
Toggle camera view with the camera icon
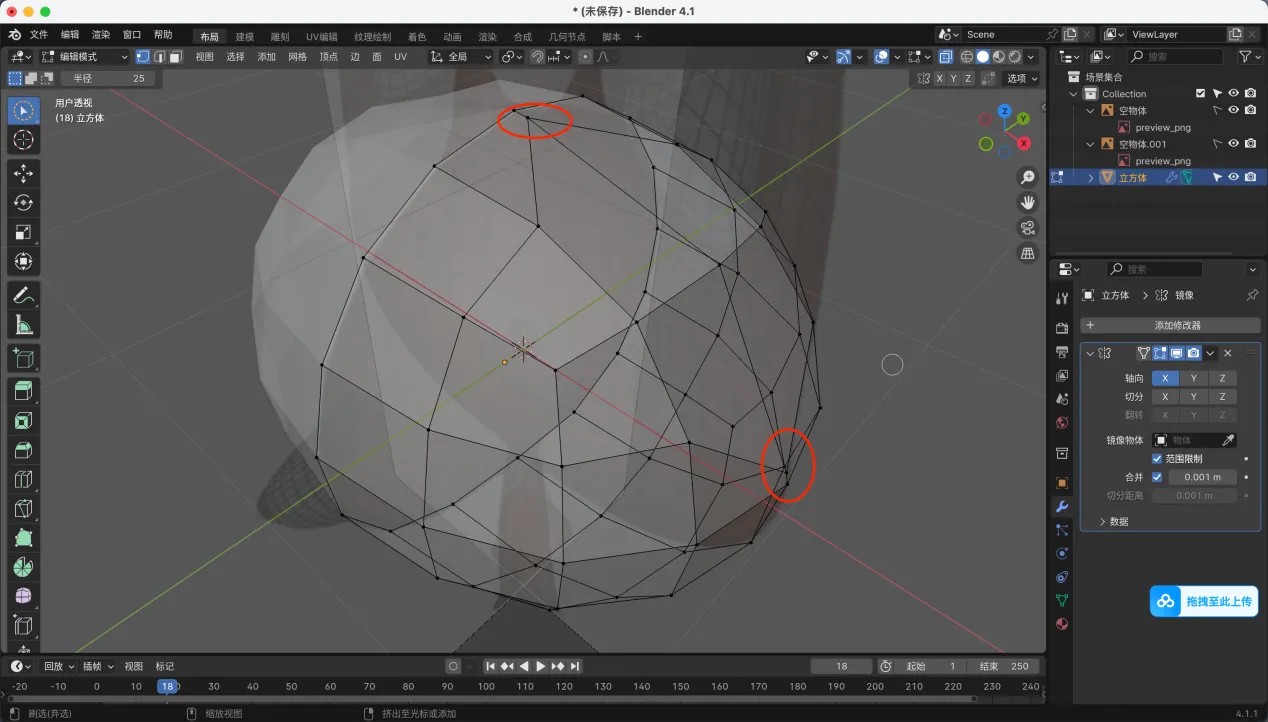(1027, 228)
